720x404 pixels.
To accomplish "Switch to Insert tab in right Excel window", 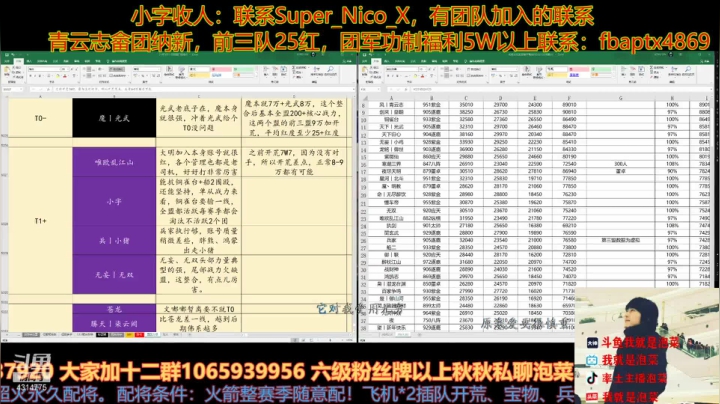I will (x=387, y=61).
